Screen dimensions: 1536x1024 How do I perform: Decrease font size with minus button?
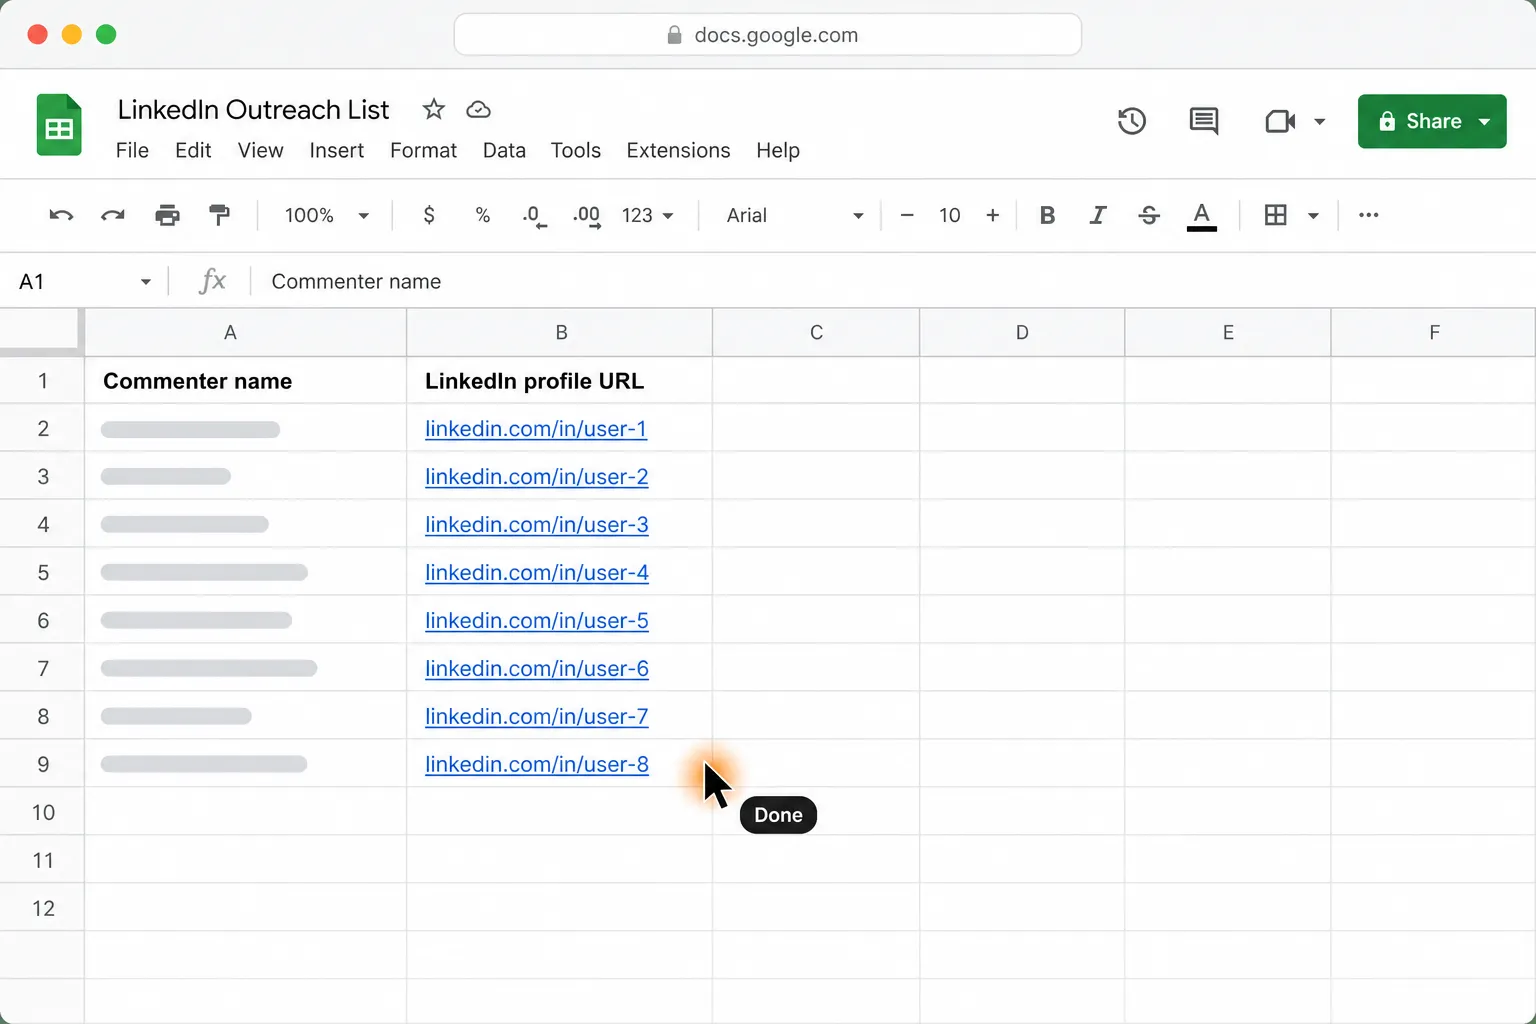[x=907, y=215]
